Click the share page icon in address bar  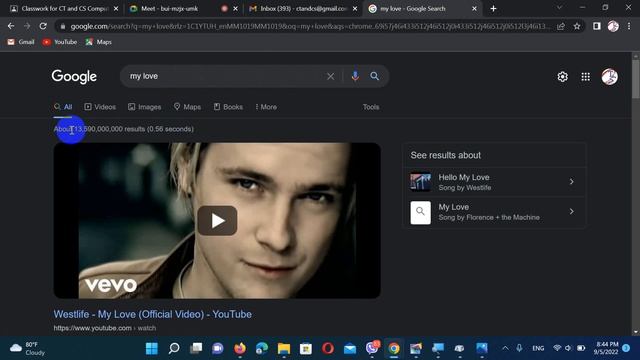tap(561, 26)
